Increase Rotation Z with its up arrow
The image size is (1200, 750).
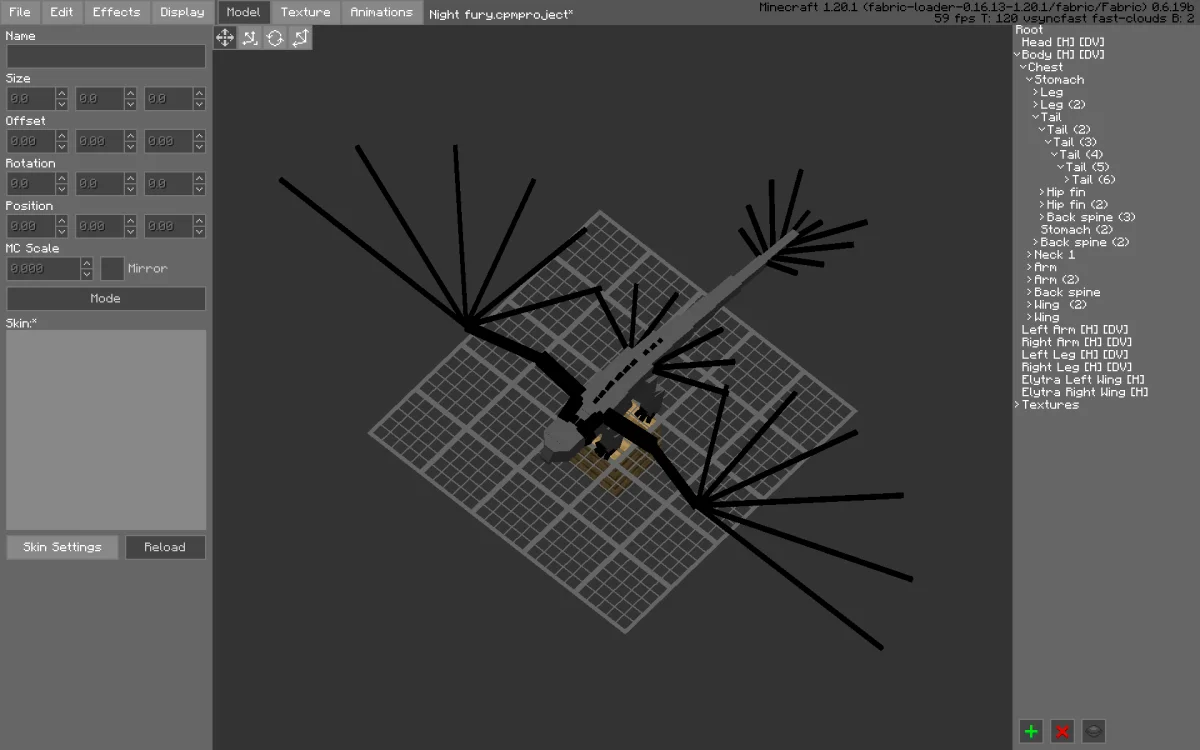click(199, 178)
